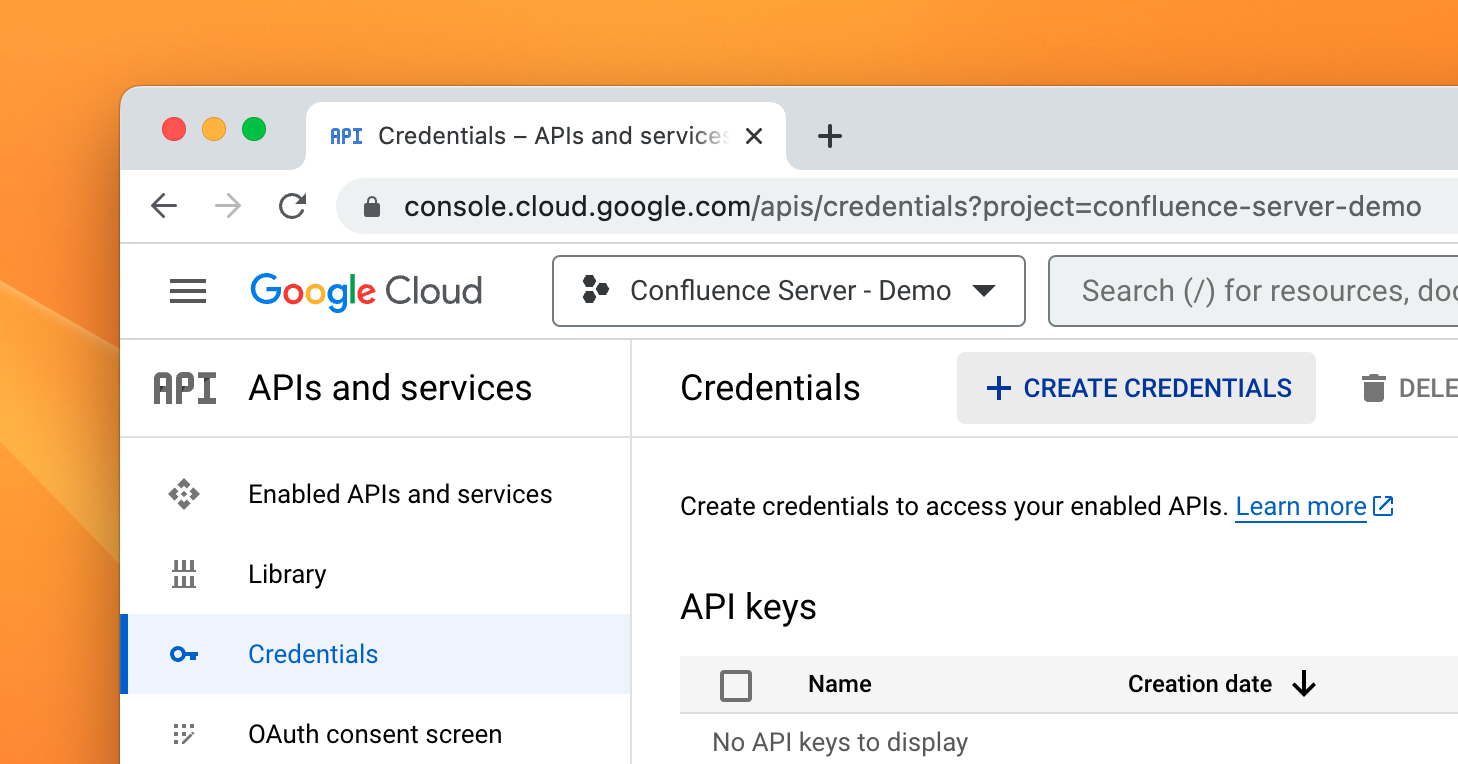The height and width of the screenshot is (764, 1458).
Task: Click the lock icon in address bar
Action: 372,207
